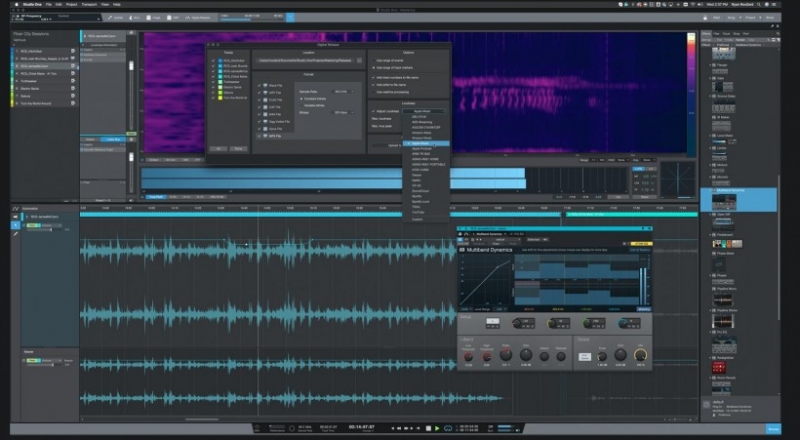Choose YouTube from loudness list

tap(418, 212)
